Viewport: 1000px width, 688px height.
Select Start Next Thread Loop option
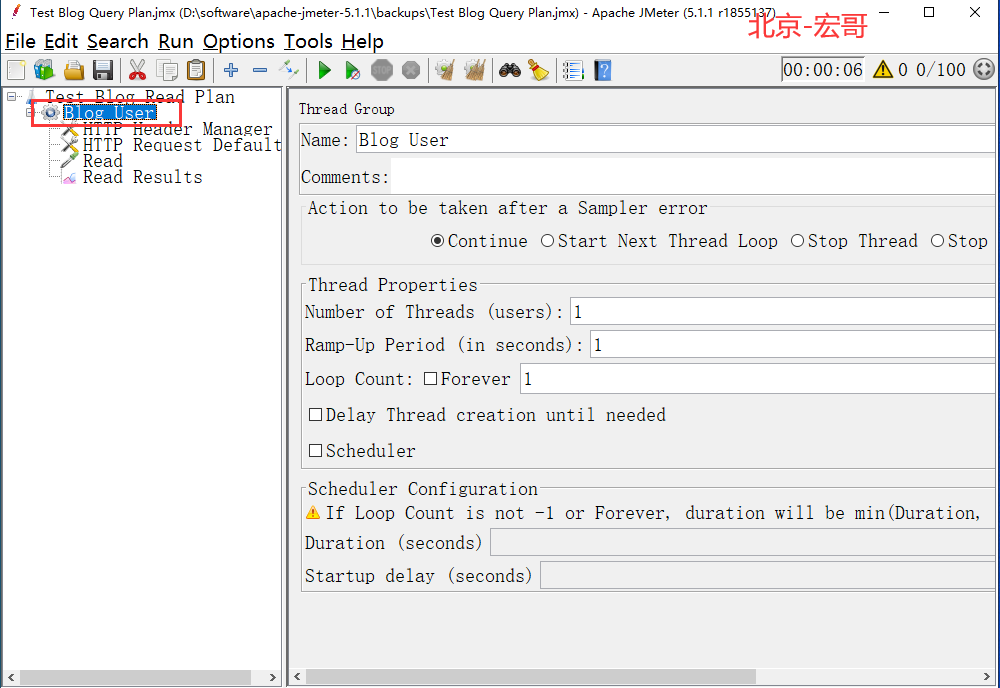pos(547,241)
